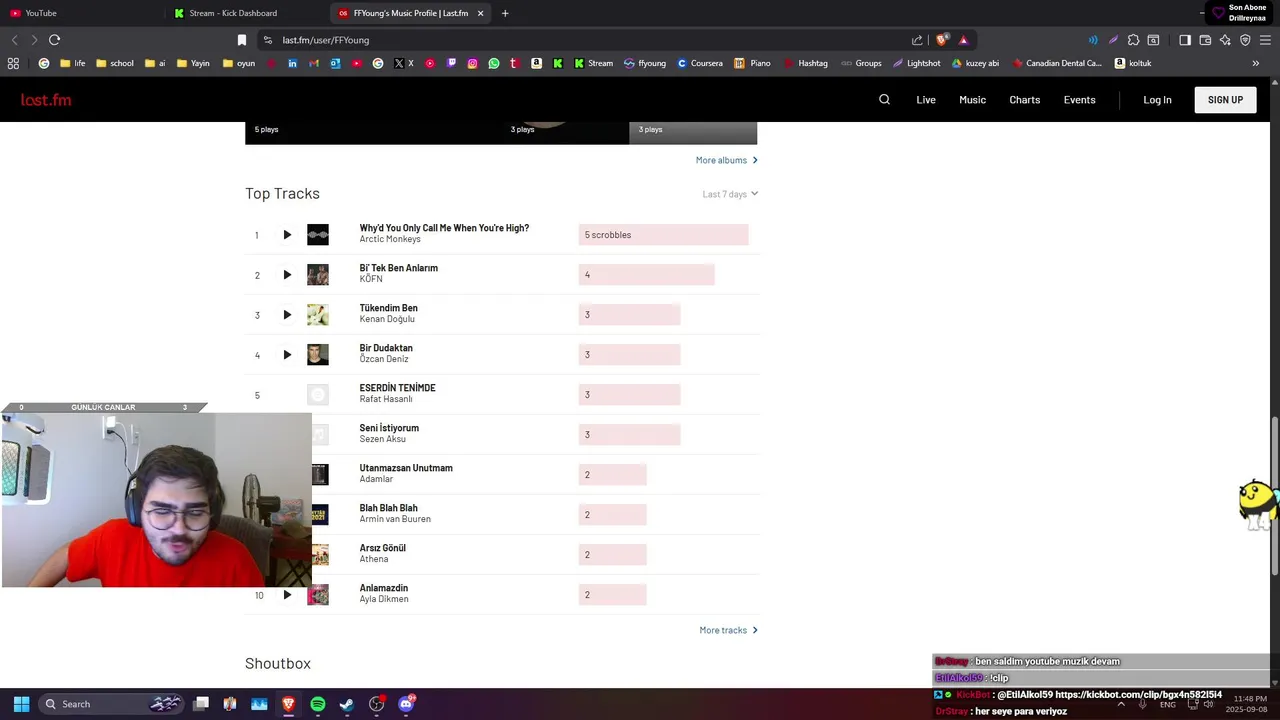
Task: Play the track Bir Dudaktan
Action: pos(287,355)
